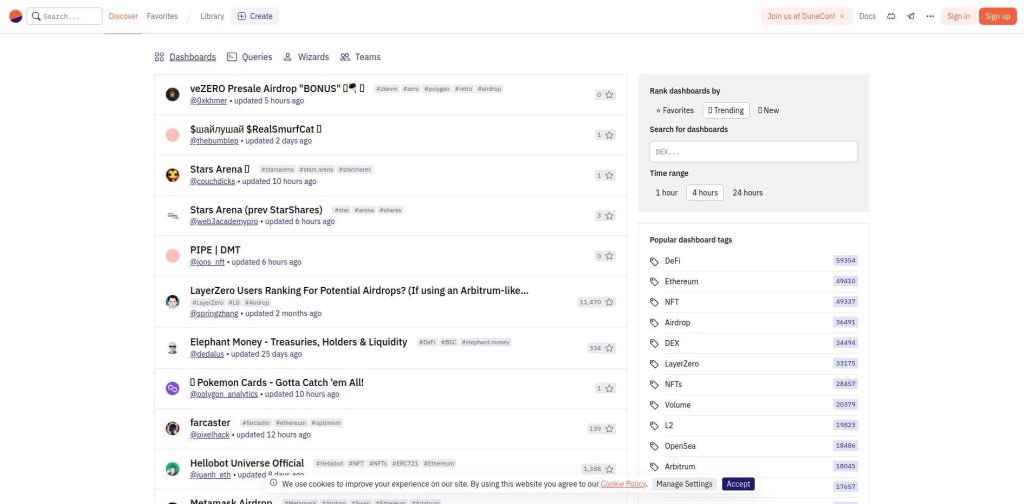
Task: Star the Stars Arena (prev StarShares) dashboard
Action: 609,215
